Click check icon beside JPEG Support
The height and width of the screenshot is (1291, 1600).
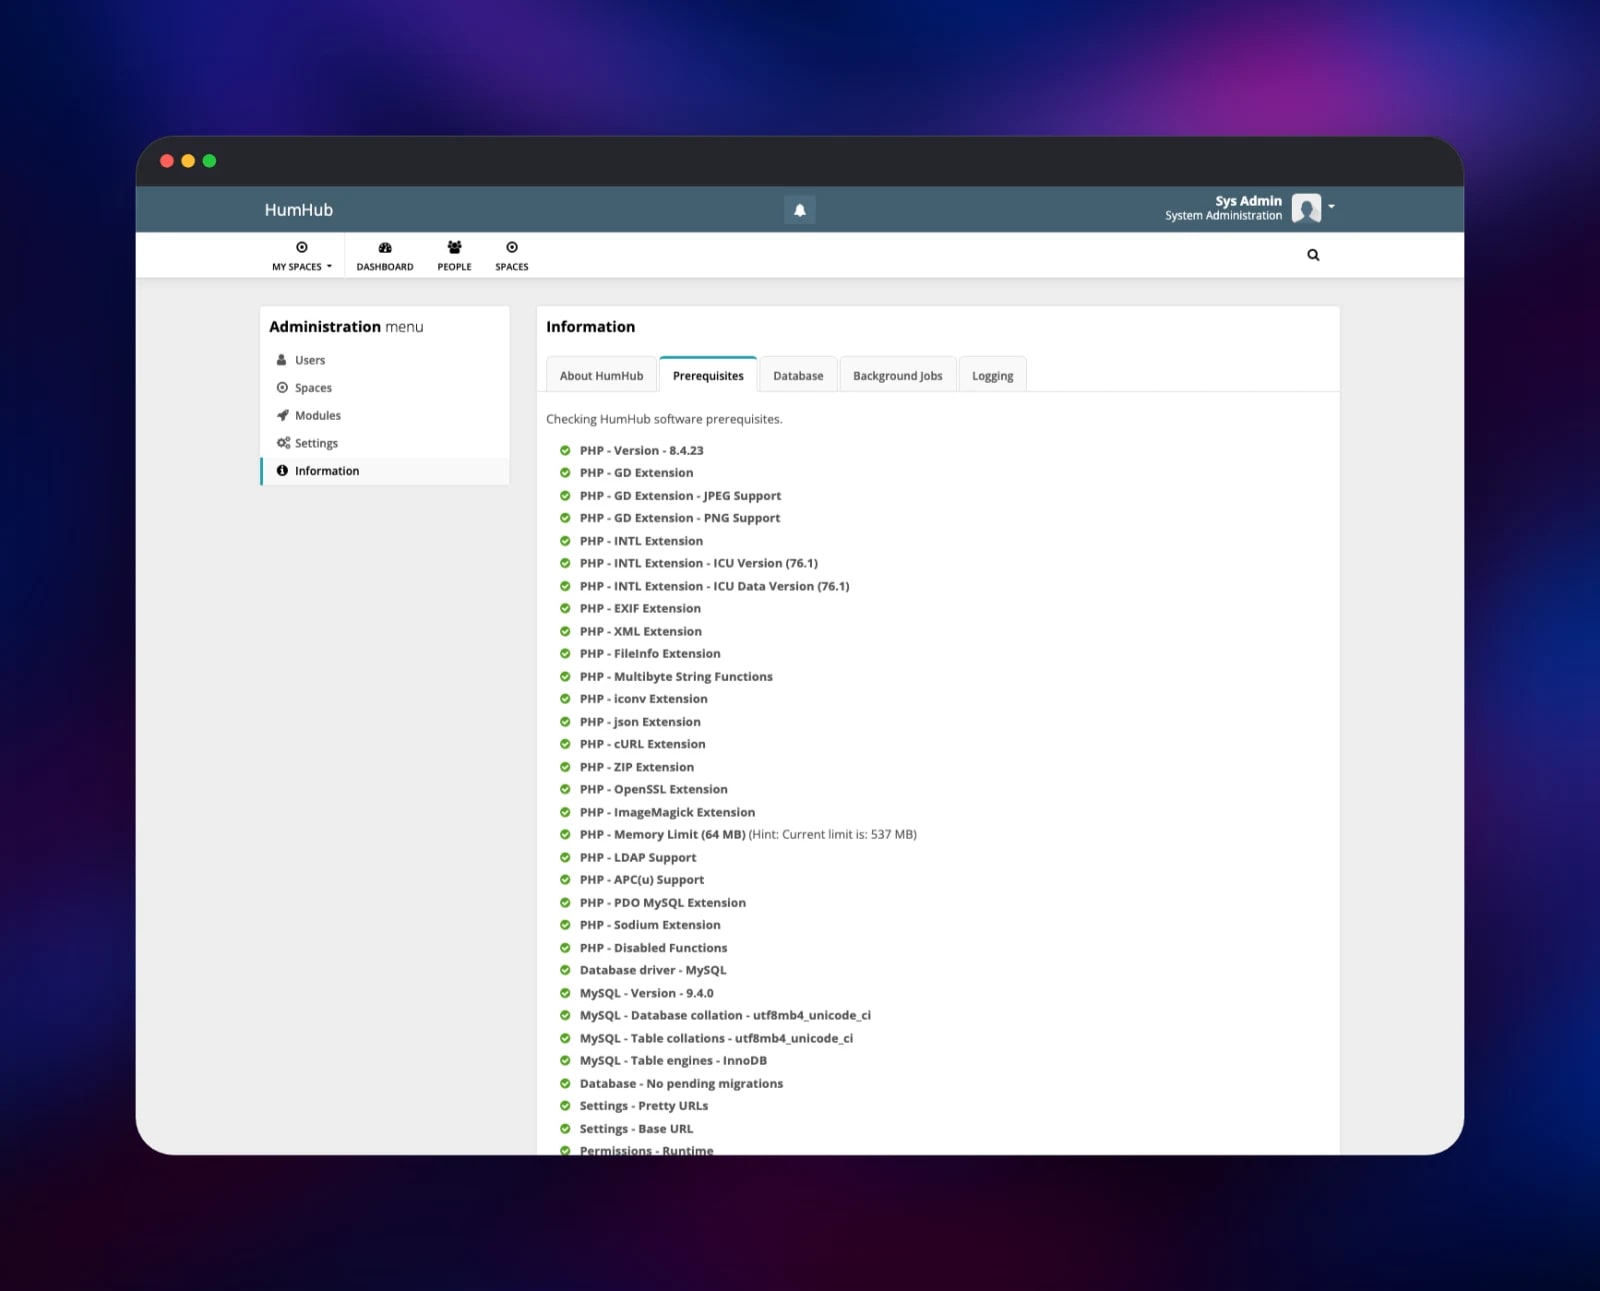tap(565, 496)
